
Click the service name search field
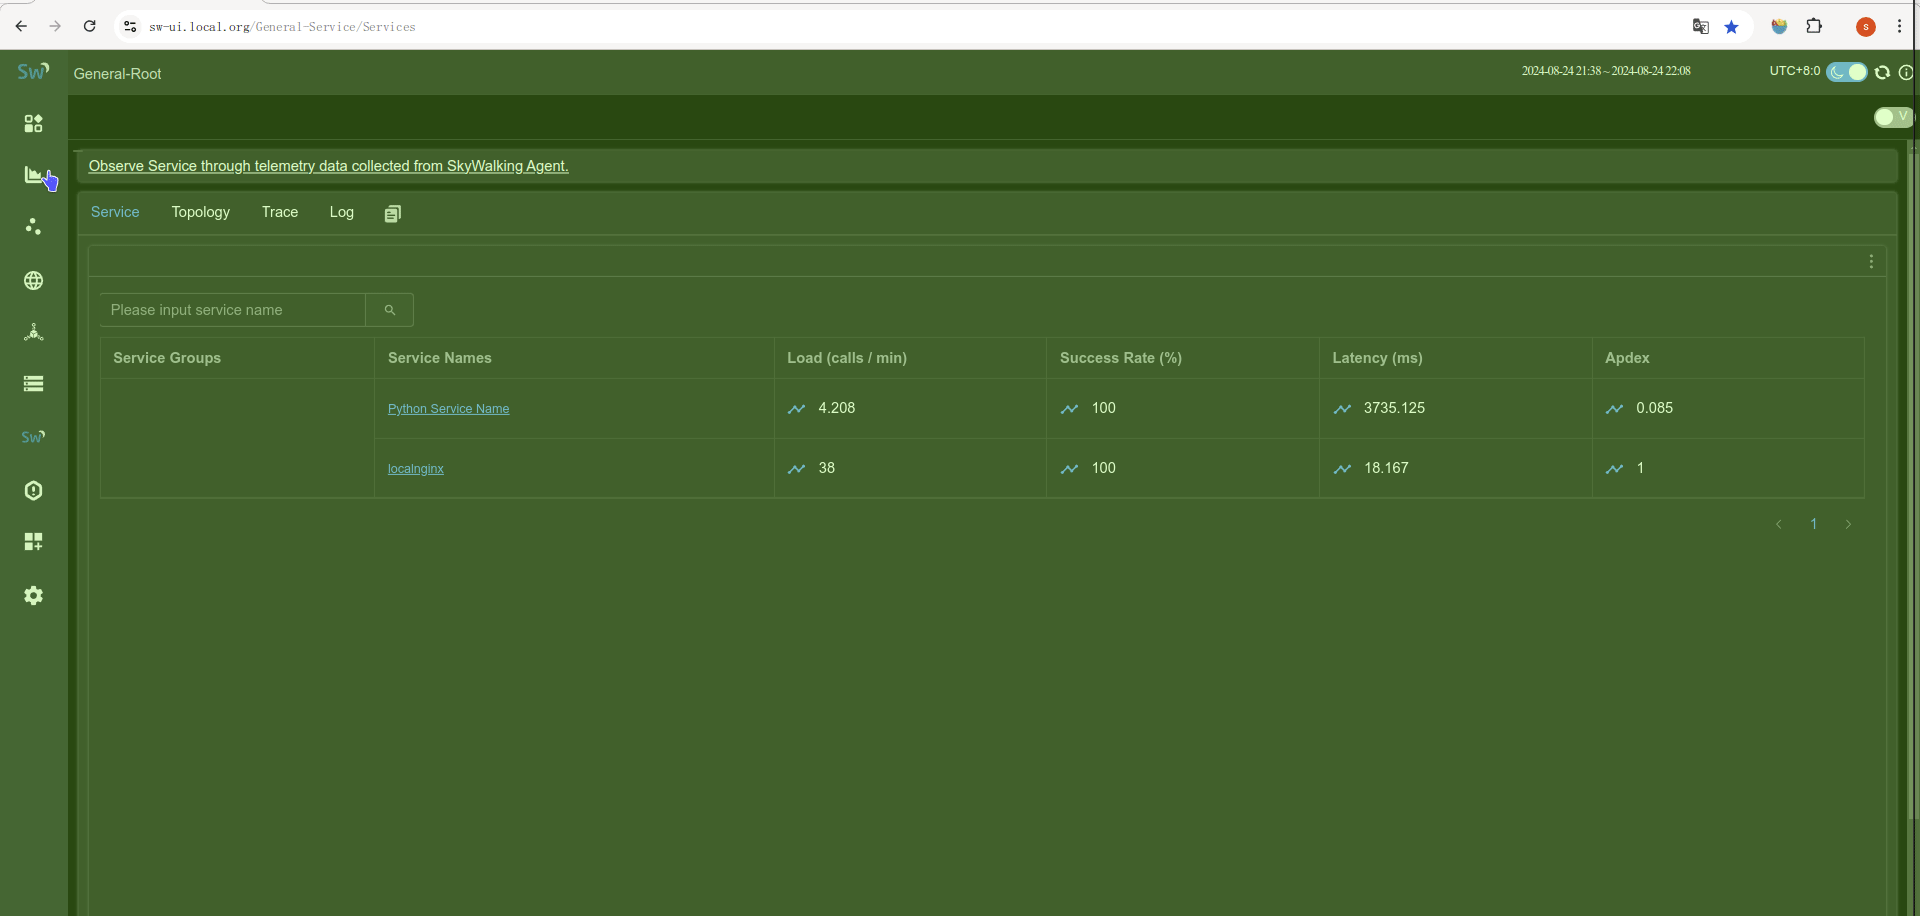click(233, 310)
